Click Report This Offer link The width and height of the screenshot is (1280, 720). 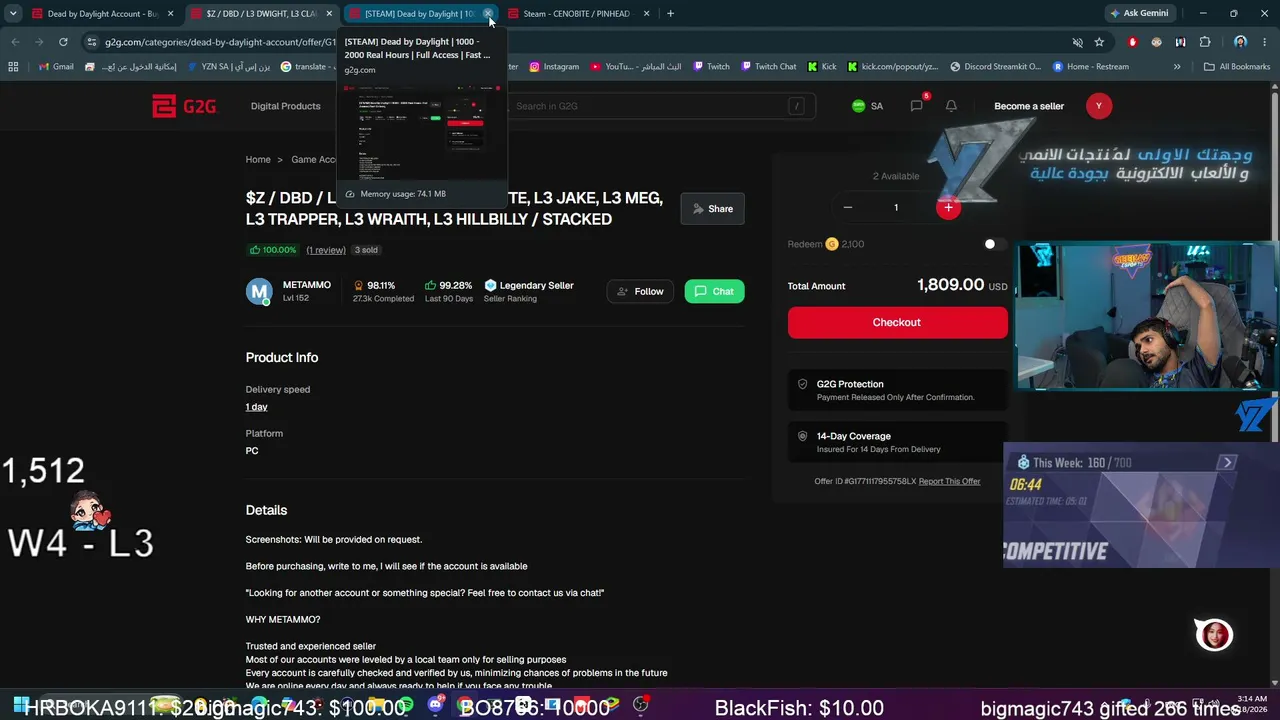click(x=949, y=481)
